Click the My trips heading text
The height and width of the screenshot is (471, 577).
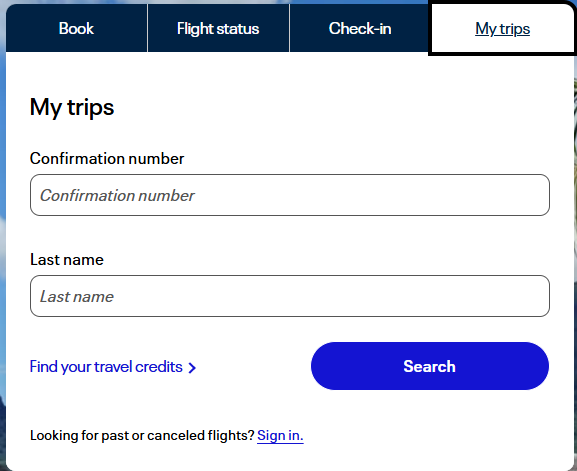pyautogui.click(x=72, y=107)
